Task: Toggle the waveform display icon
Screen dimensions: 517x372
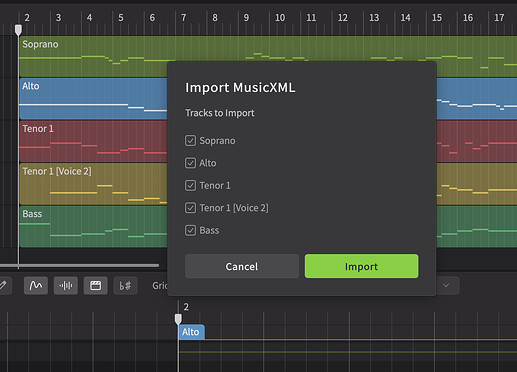Action: pos(66,285)
